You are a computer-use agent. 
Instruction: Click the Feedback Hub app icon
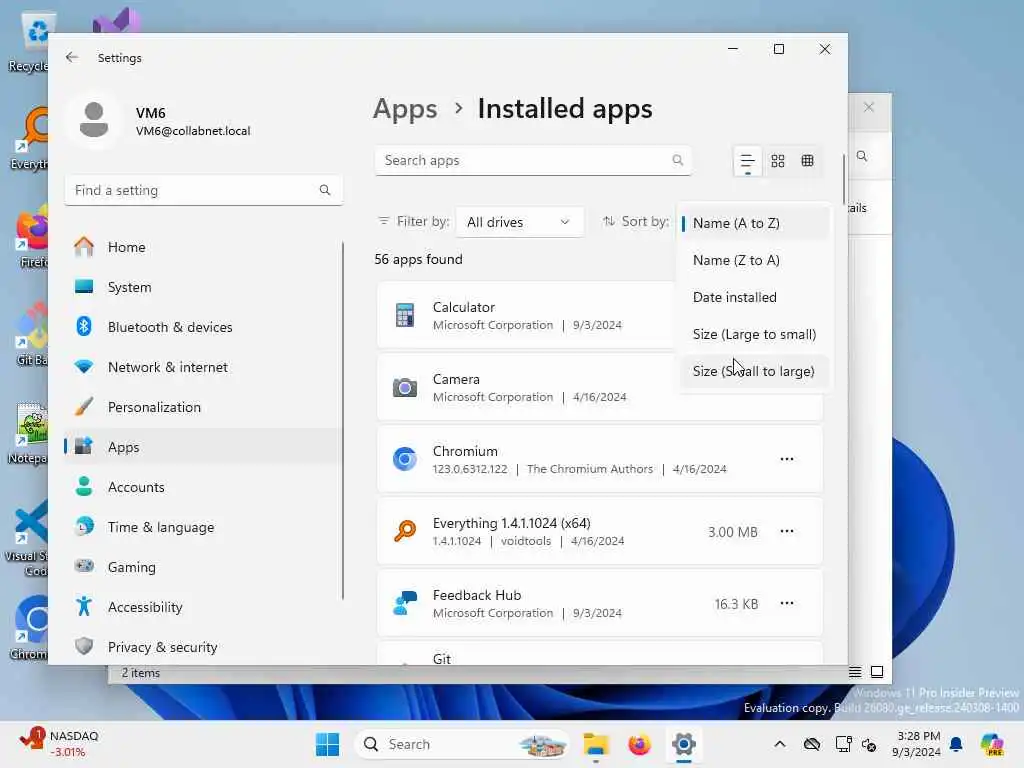pos(404,603)
